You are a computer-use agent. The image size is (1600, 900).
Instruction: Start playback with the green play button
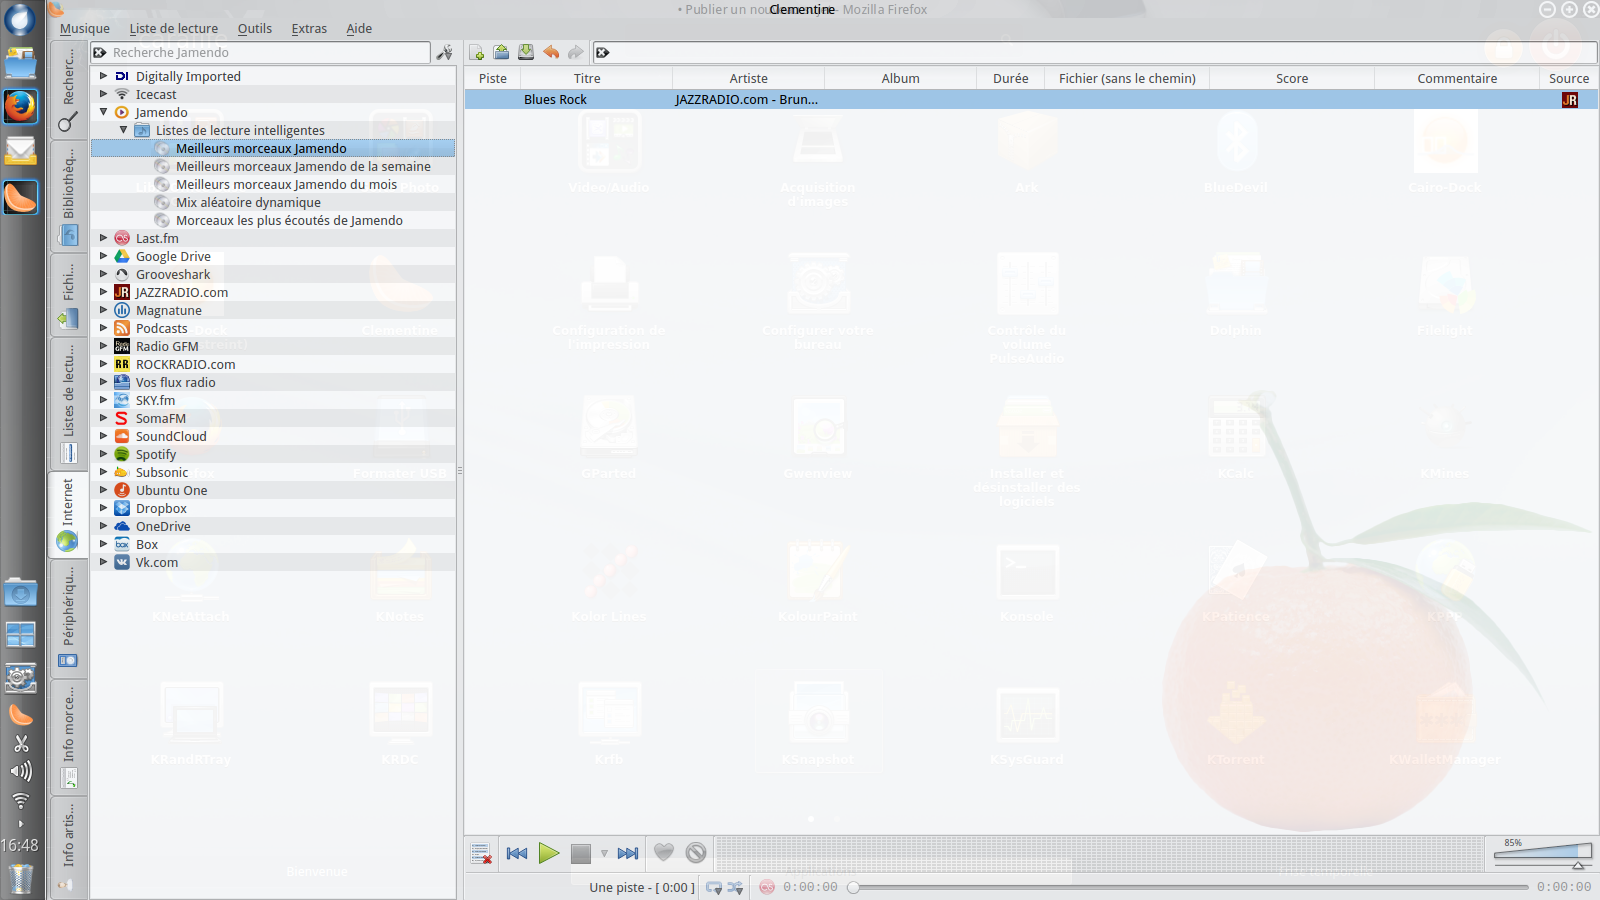click(549, 853)
